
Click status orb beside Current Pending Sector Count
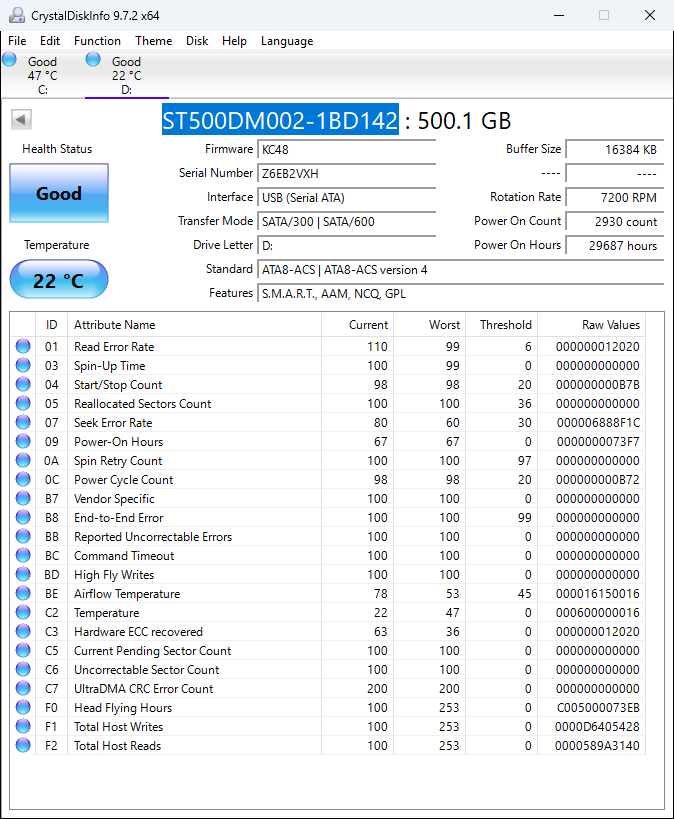23,650
